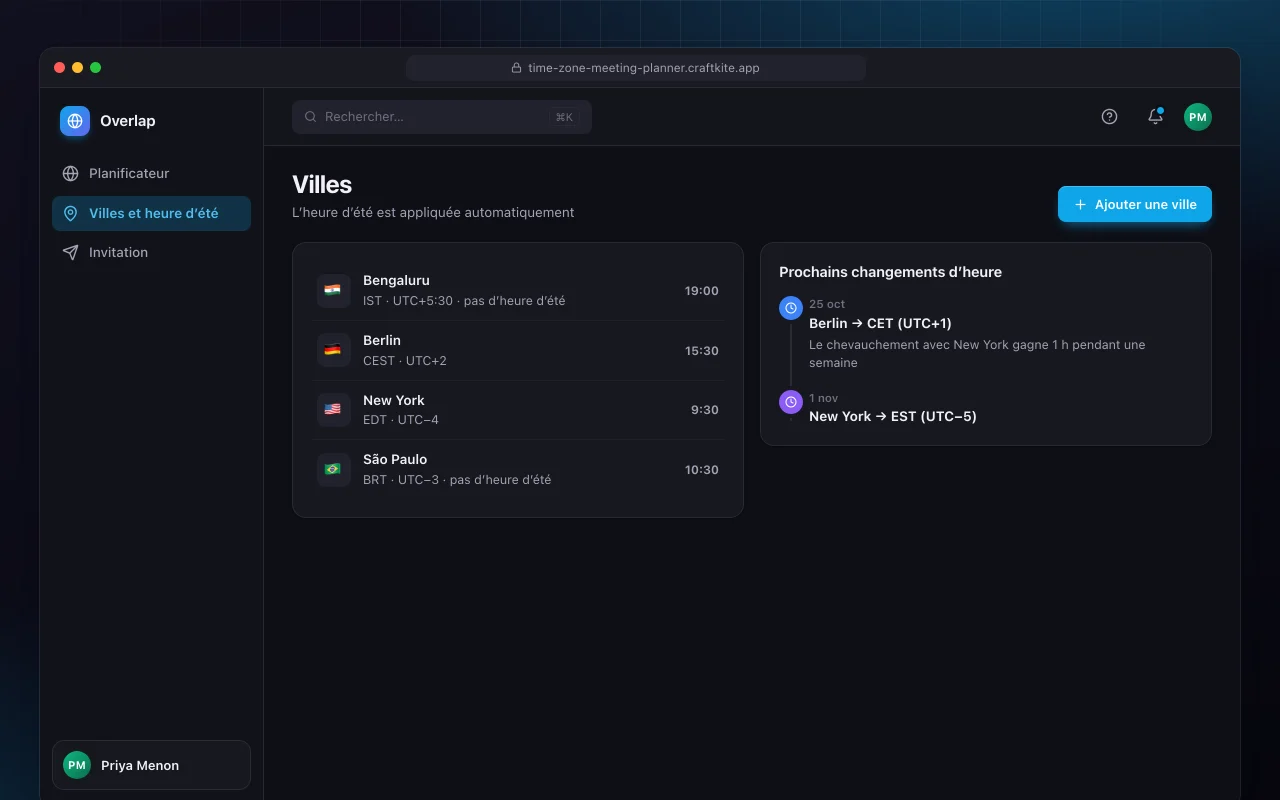The height and width of the screenshot is (800, 1280).
Task: Open Priya Menon profile card
Action: click(x=151, y=765)
